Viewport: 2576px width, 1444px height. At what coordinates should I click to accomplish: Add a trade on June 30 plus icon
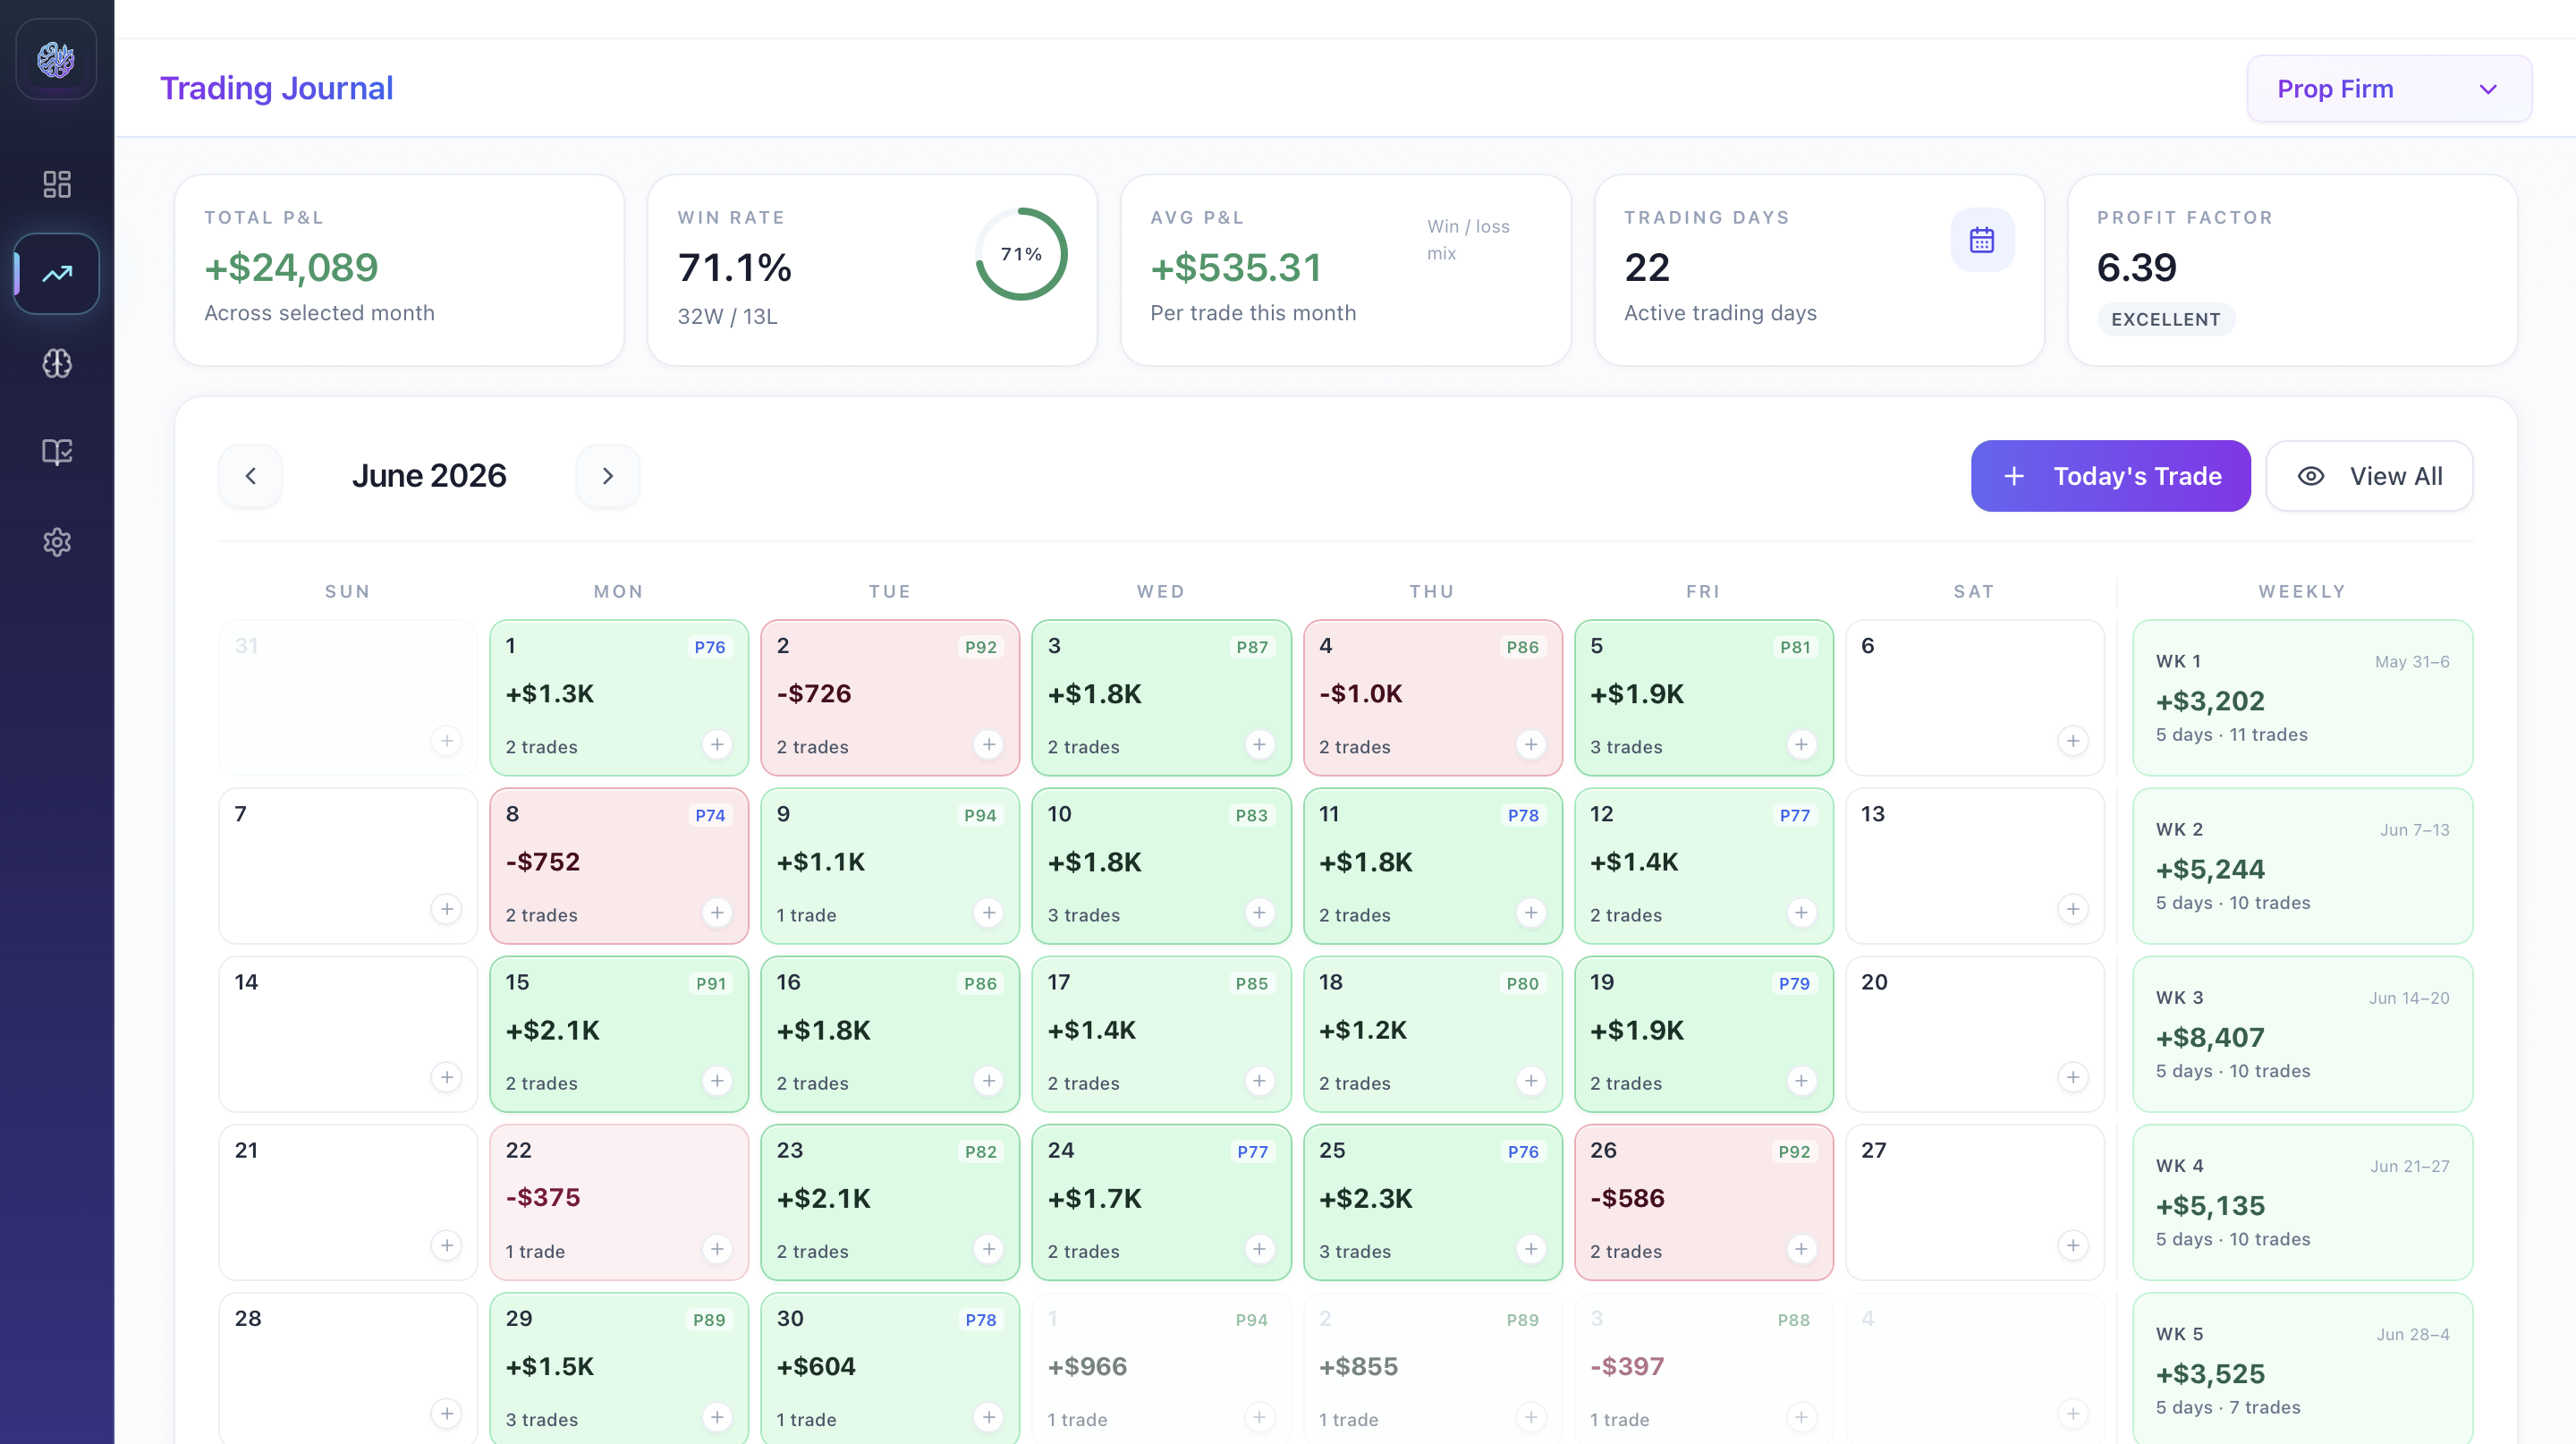[x=988, y=1416]
